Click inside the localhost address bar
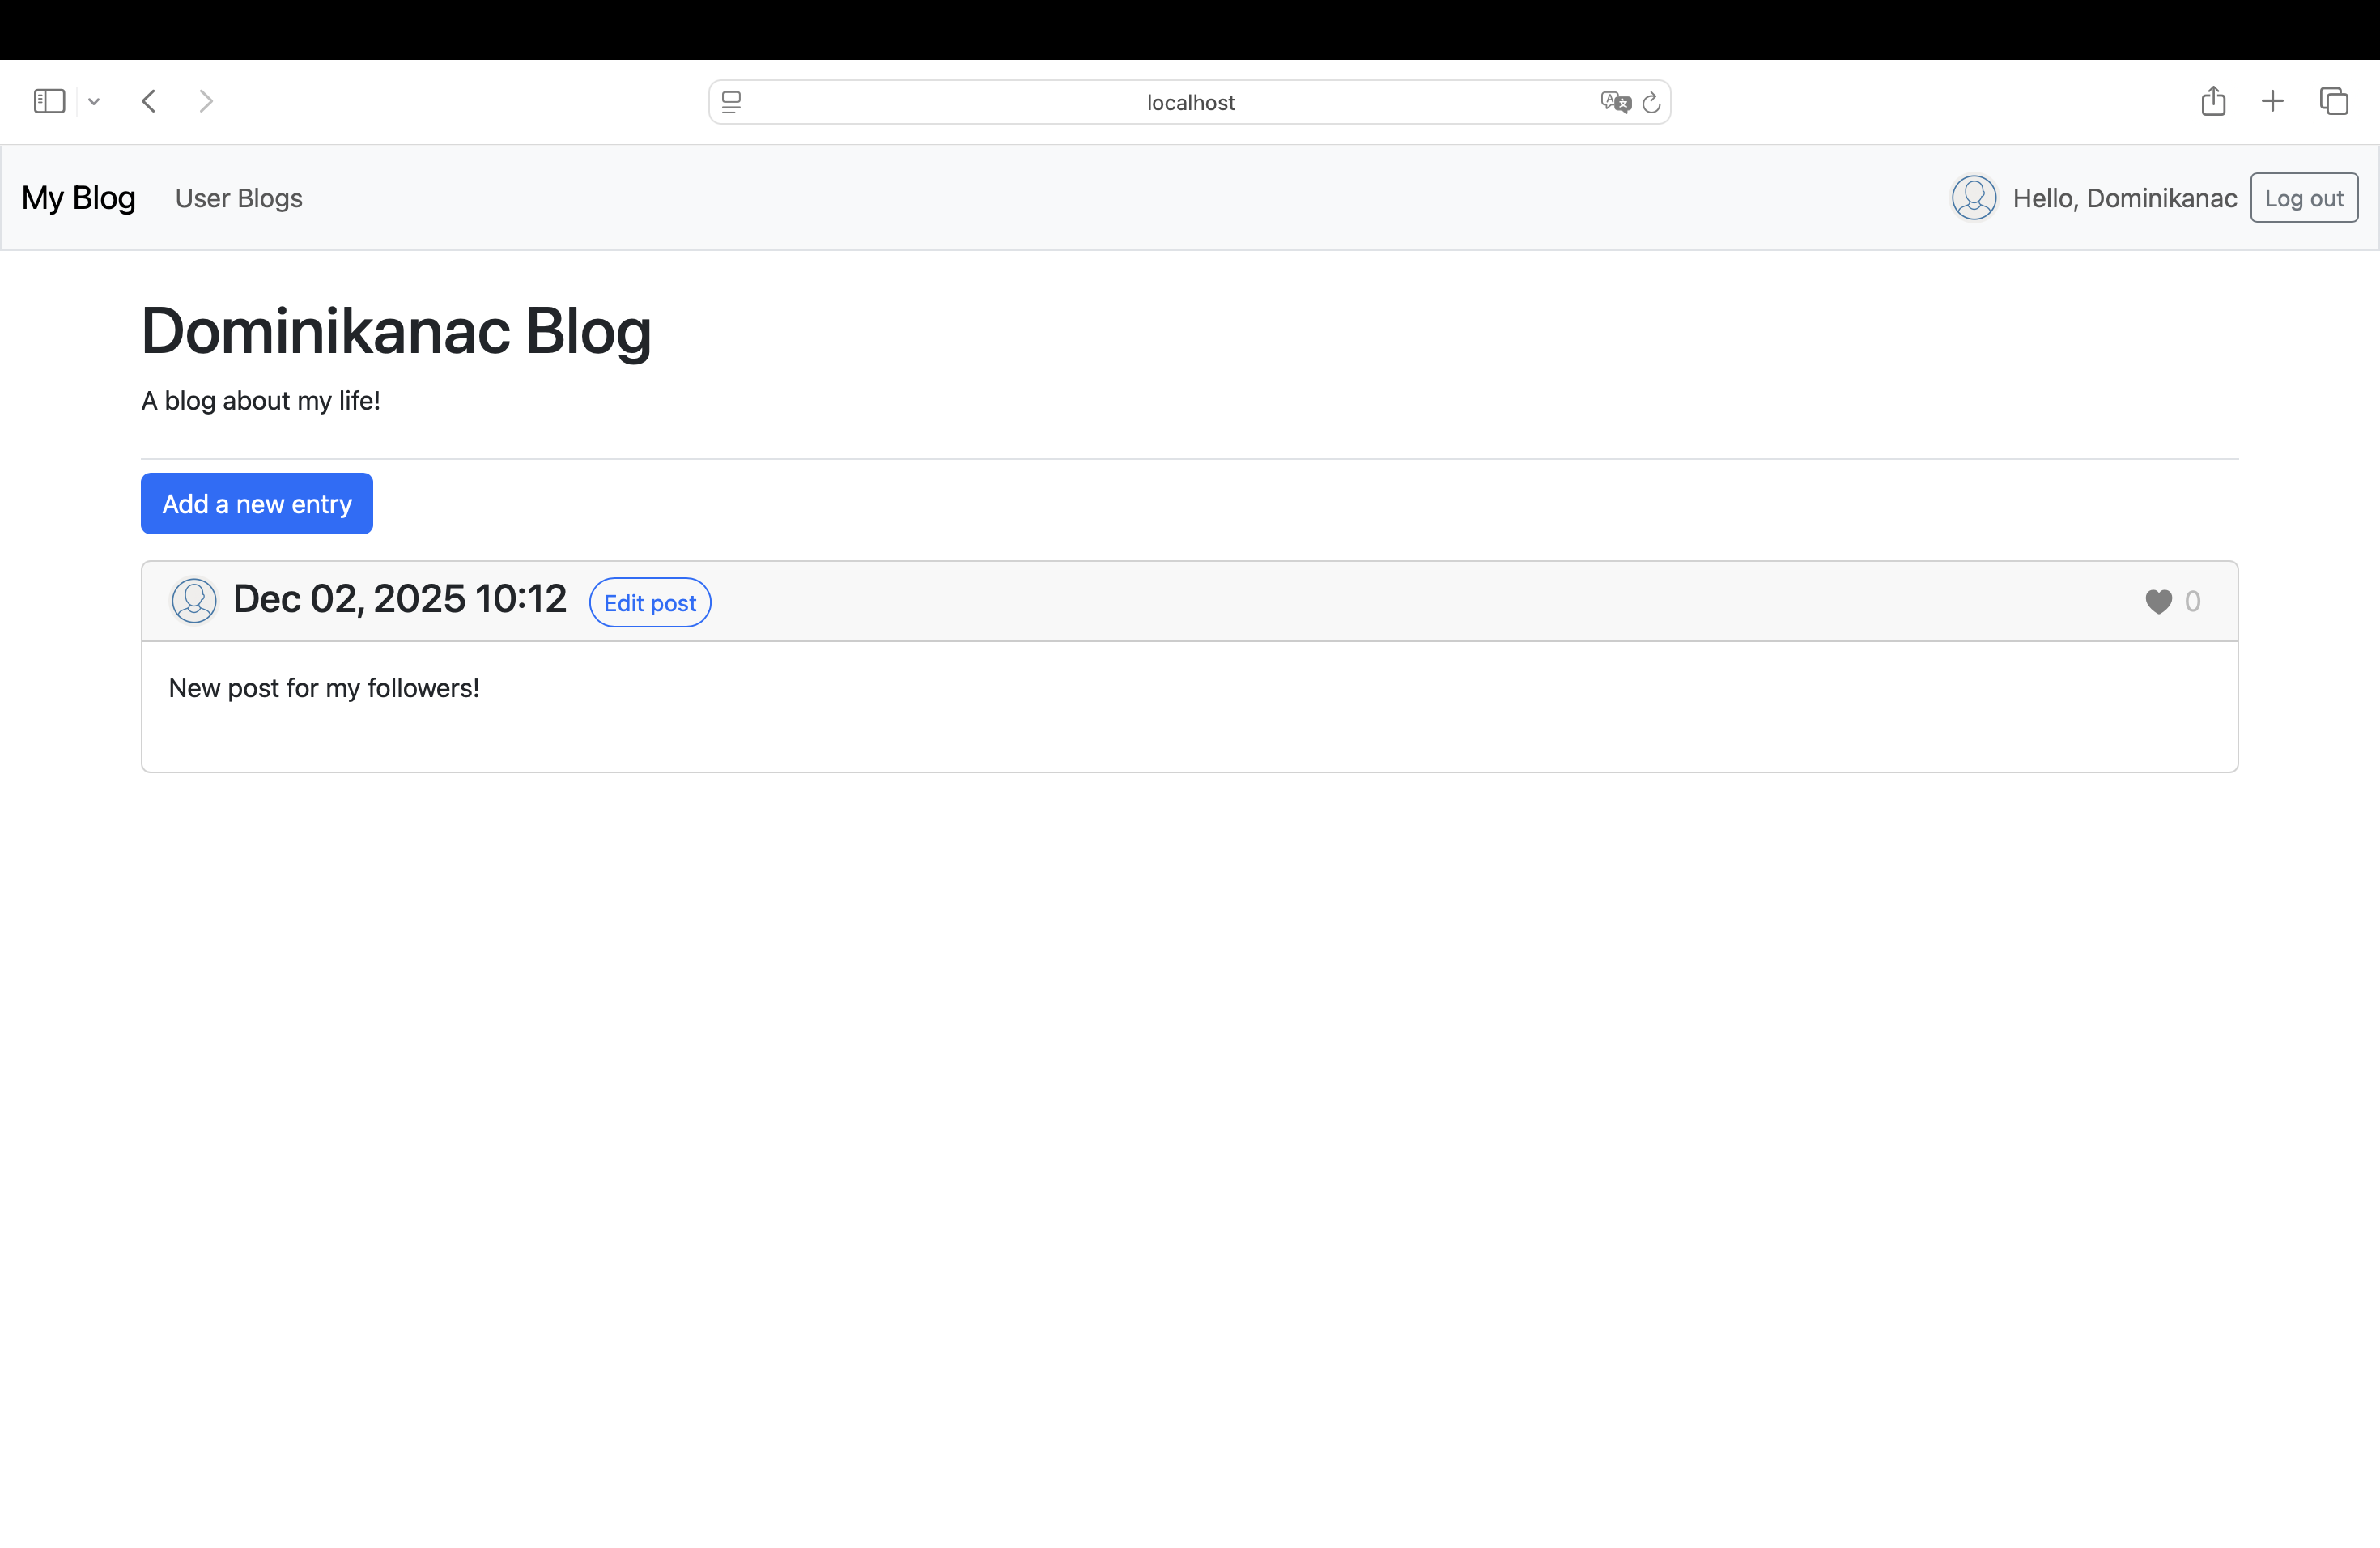The height and width of the screenshot is (1548, 2380). click(1189, 101)
